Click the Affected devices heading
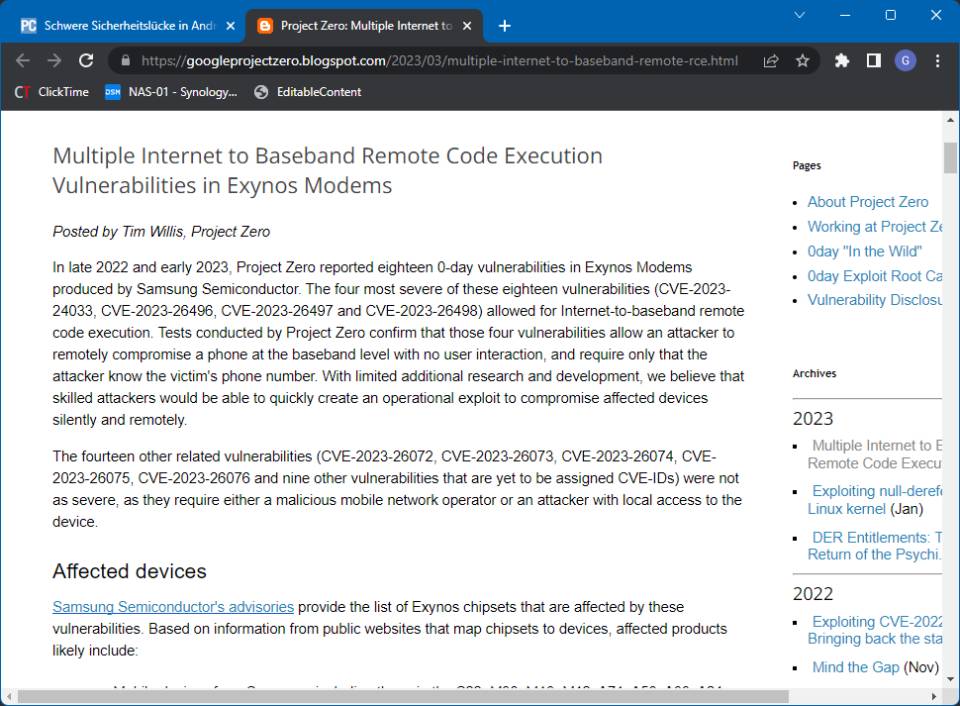 (129, 571)
